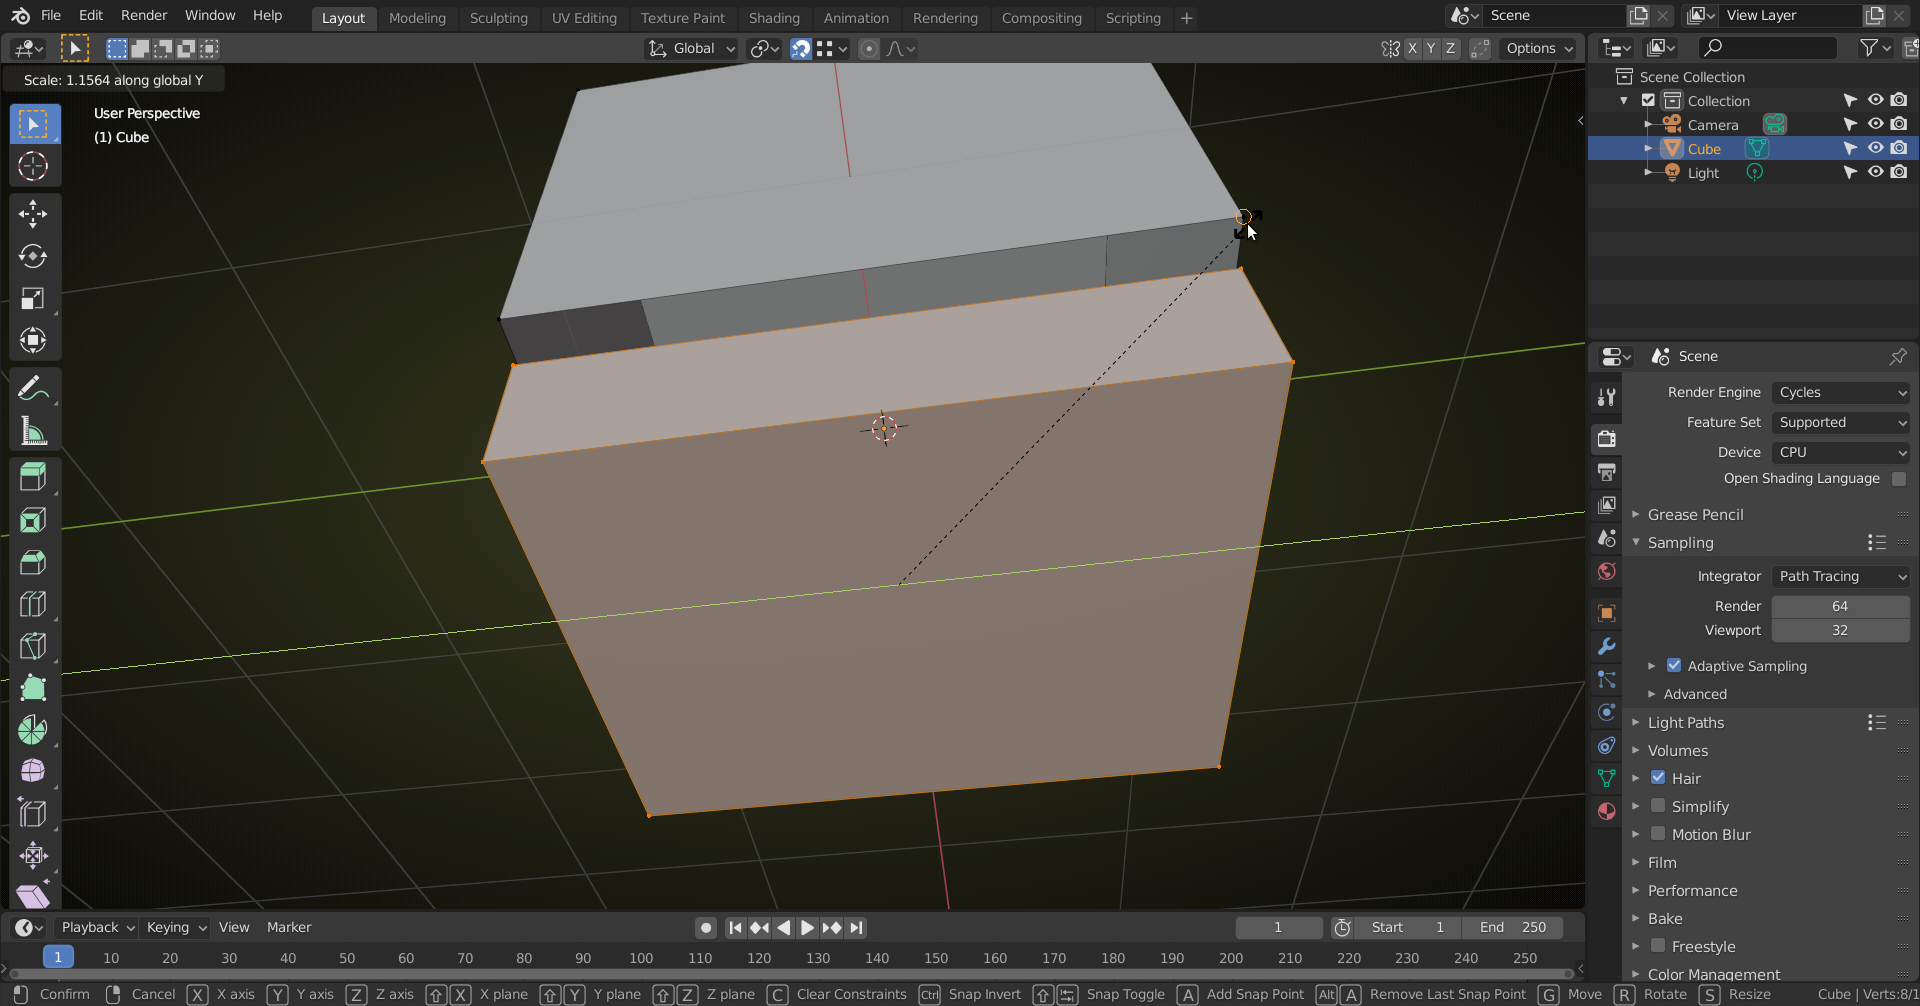The width and height of the screenshot is (1920, 1006).
Task: Select the Rotate tool in toolbar
Action: point(33,256)
